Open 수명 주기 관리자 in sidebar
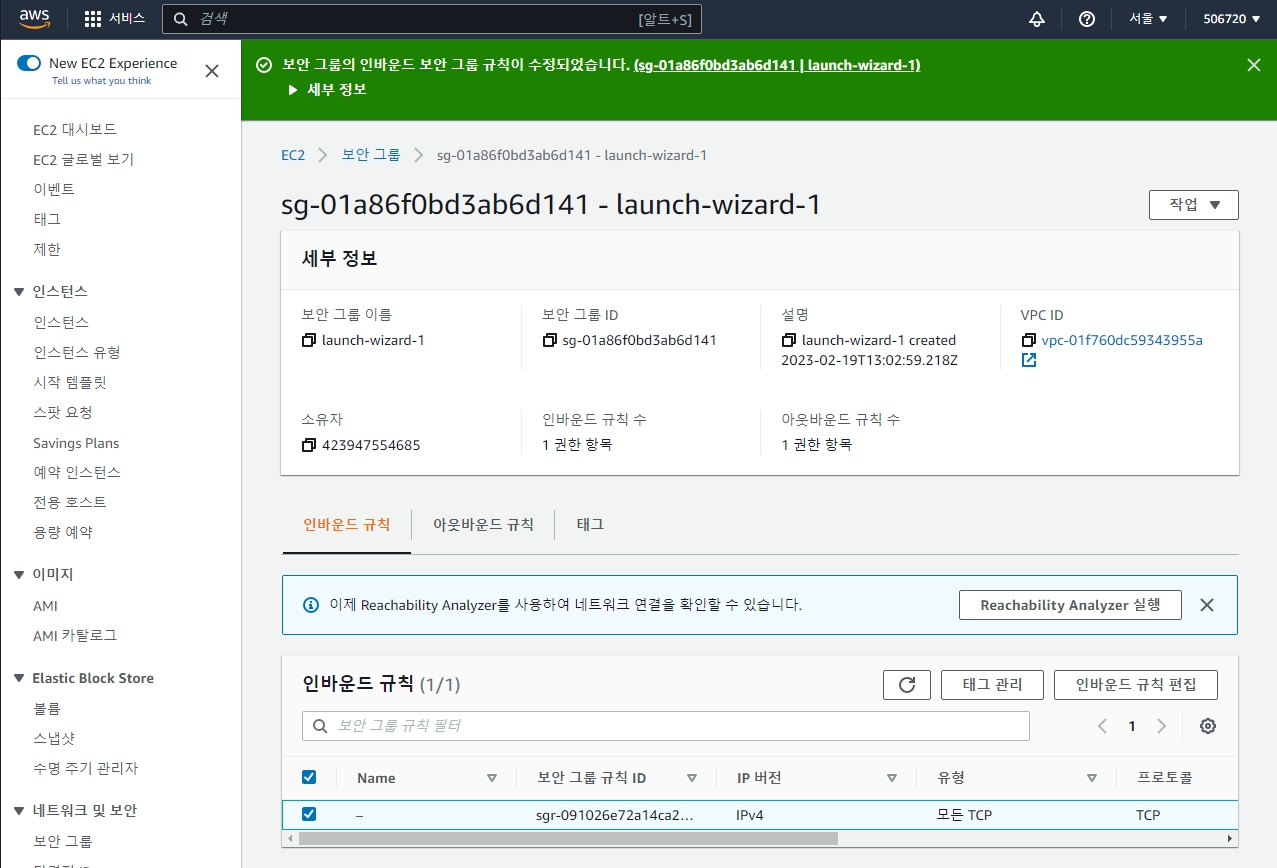Screen dimensions: 1277x868 (85, 769)
